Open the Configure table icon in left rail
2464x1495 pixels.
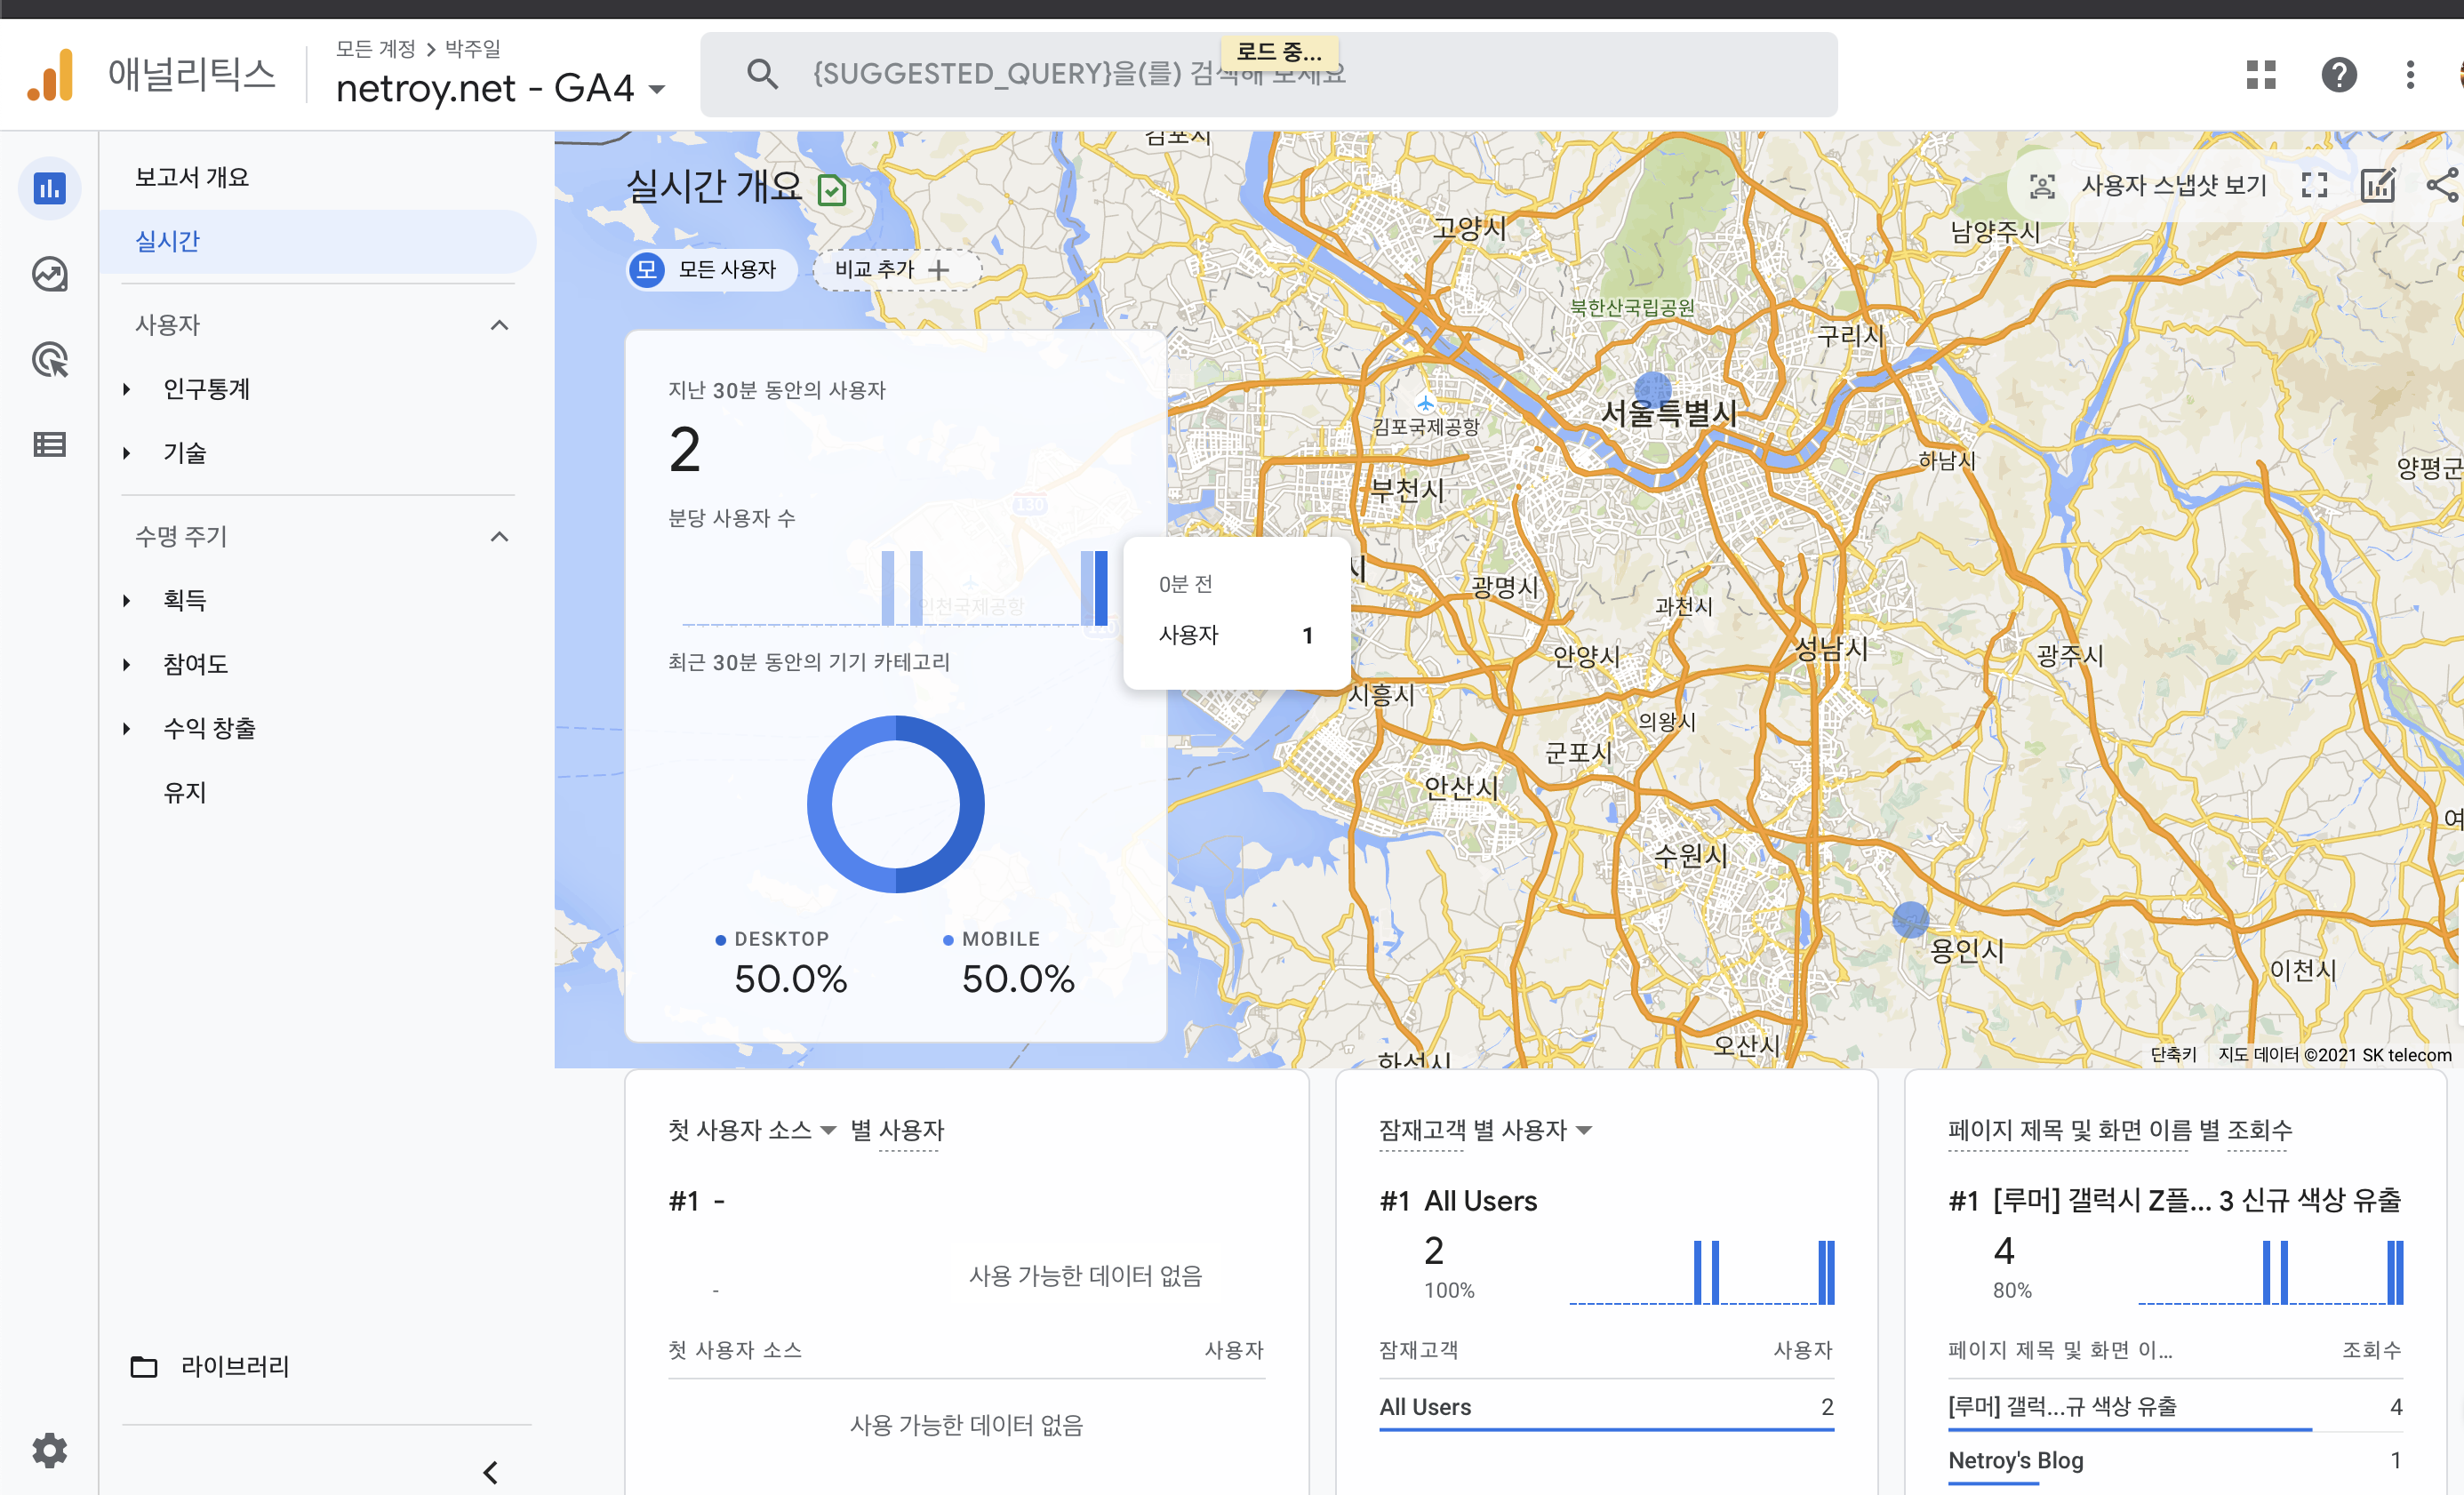click(49, 445)
